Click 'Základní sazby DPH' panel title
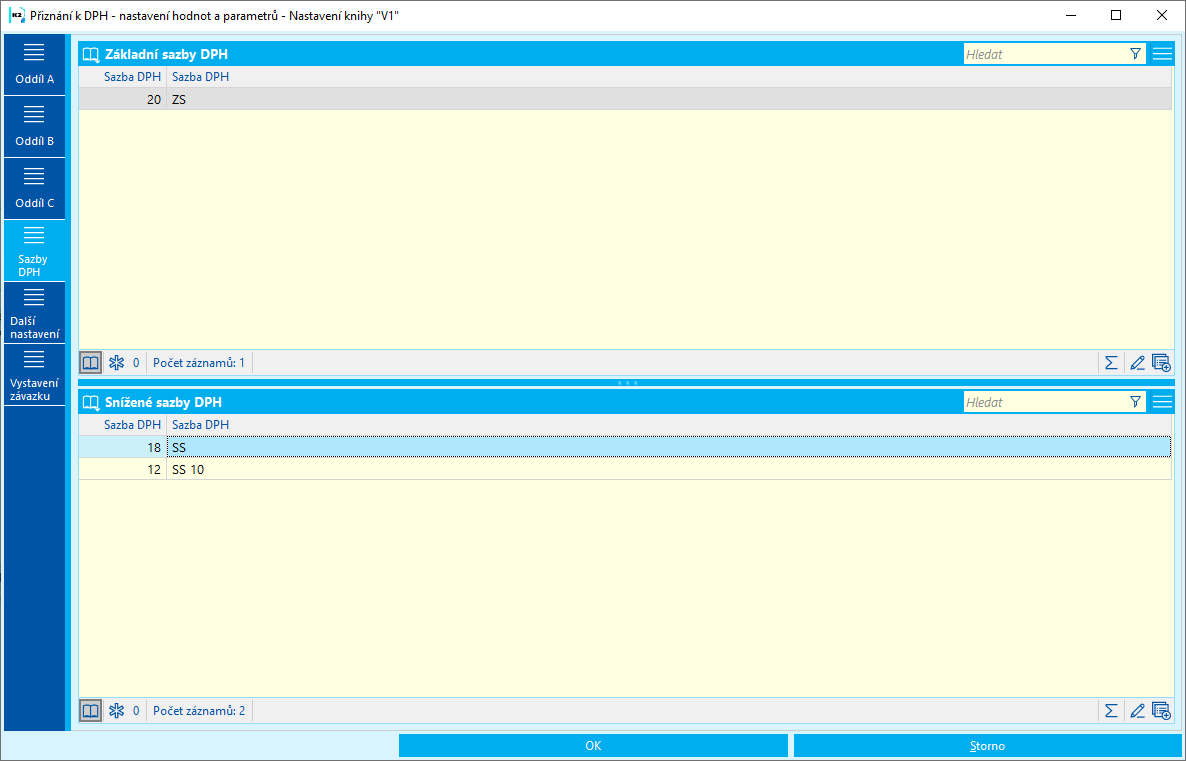Viewport: 1186px width, 761px height. 166,54
